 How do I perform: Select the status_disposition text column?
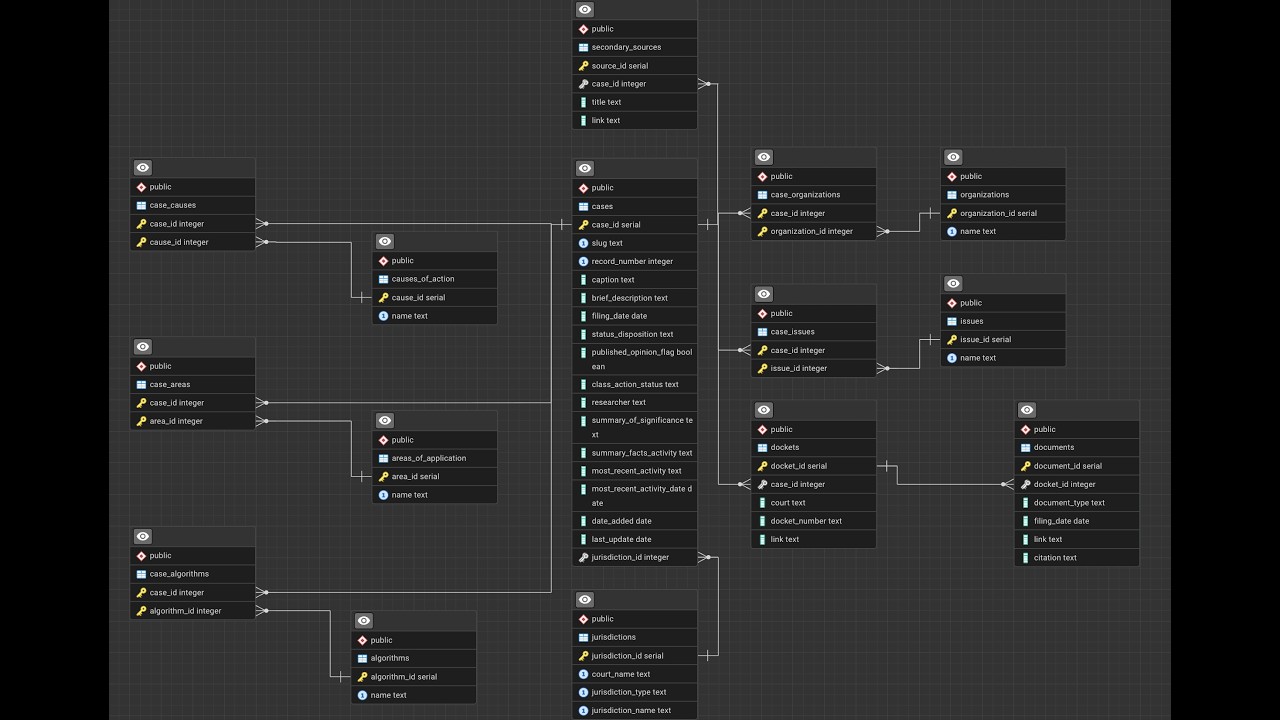point(635,334)
